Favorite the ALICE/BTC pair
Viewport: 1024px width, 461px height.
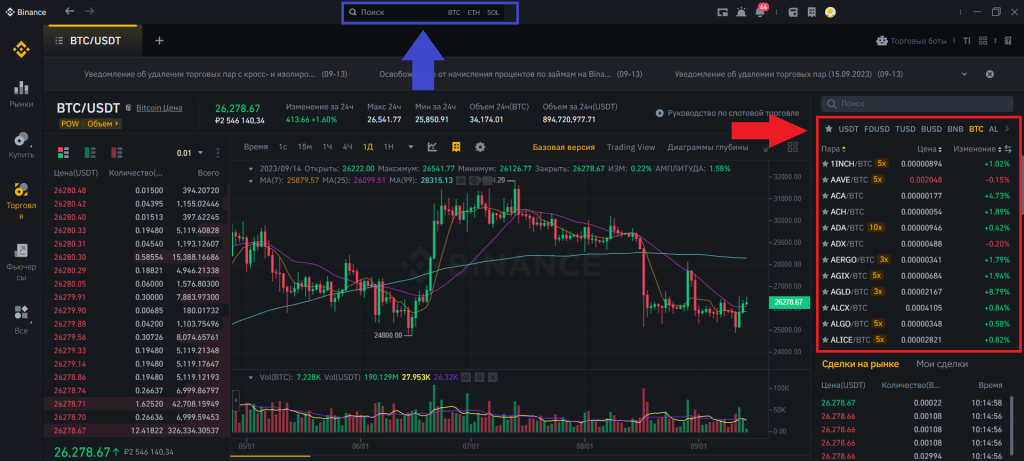pyautogui.click(x=825, y=340)
